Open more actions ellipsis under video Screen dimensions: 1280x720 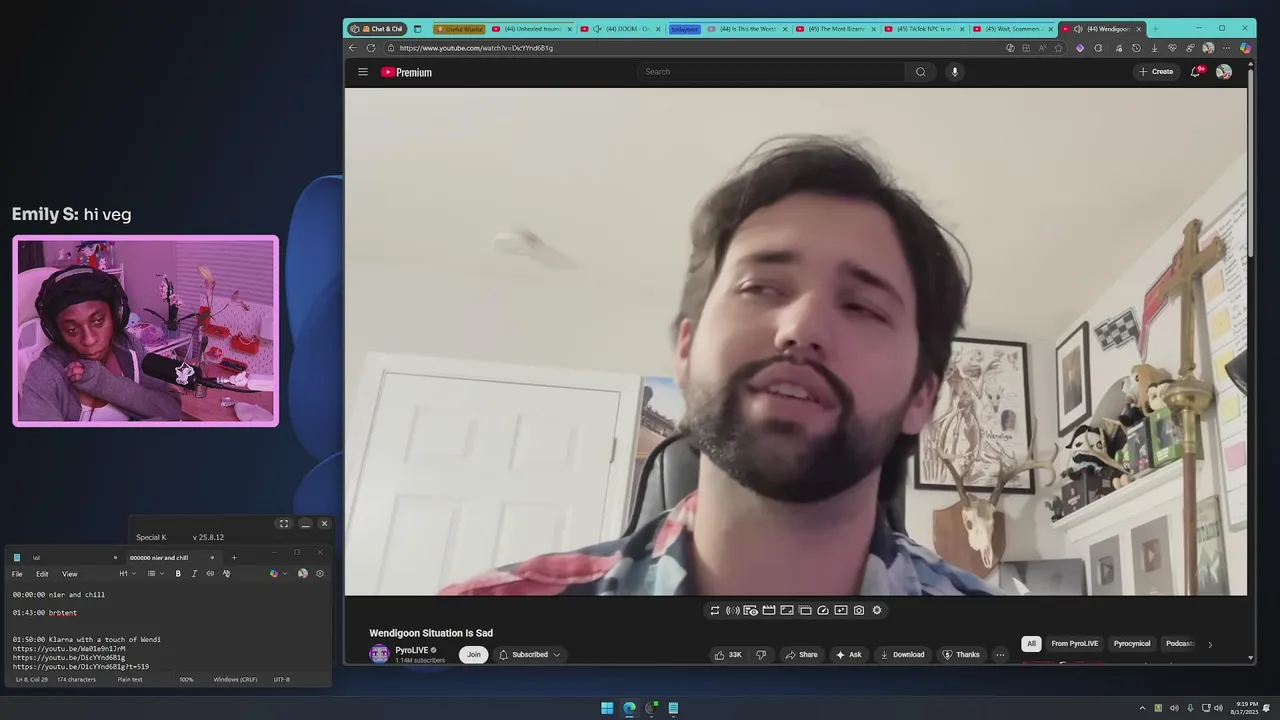pos(1000,655)
